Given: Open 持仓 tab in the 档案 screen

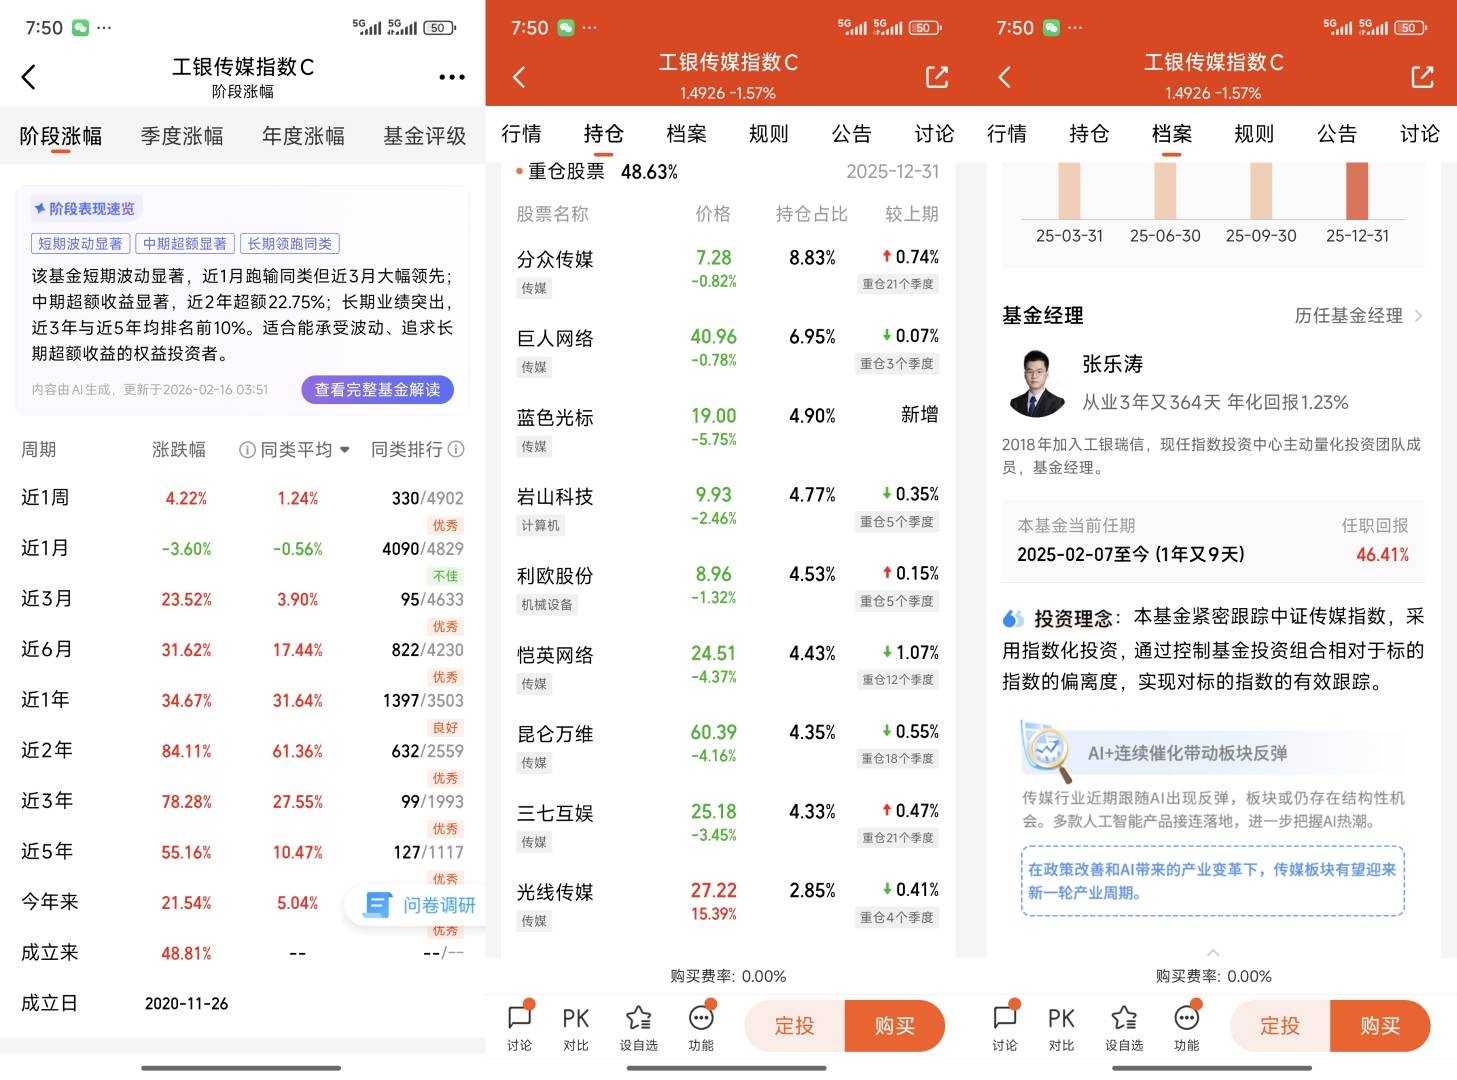Looking at the screenshot, I should pos(1089,134).
